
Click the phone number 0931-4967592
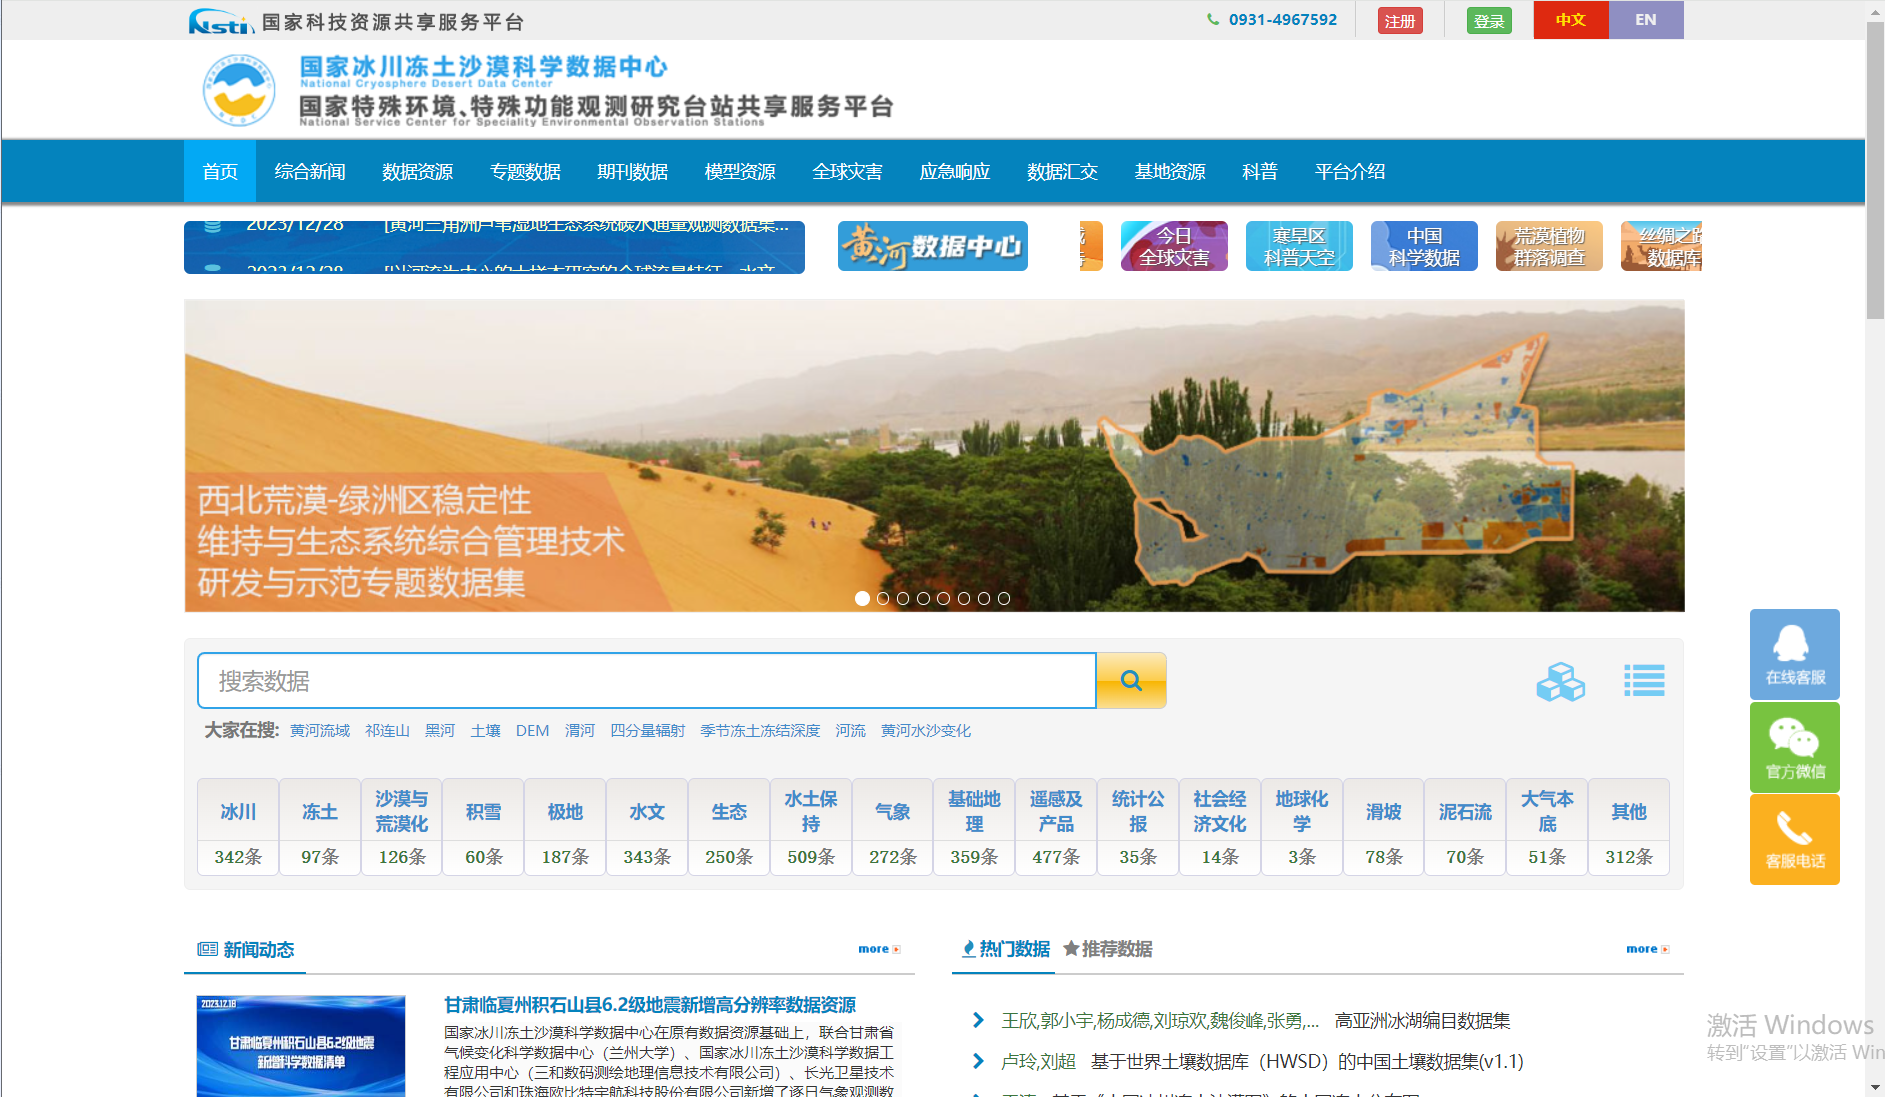[x=1282, y=20]
